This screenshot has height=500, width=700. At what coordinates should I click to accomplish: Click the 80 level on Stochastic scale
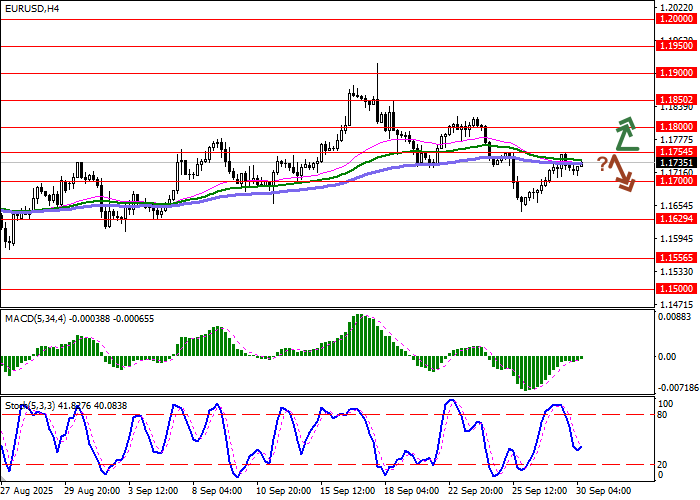click(x=664, y=414)
